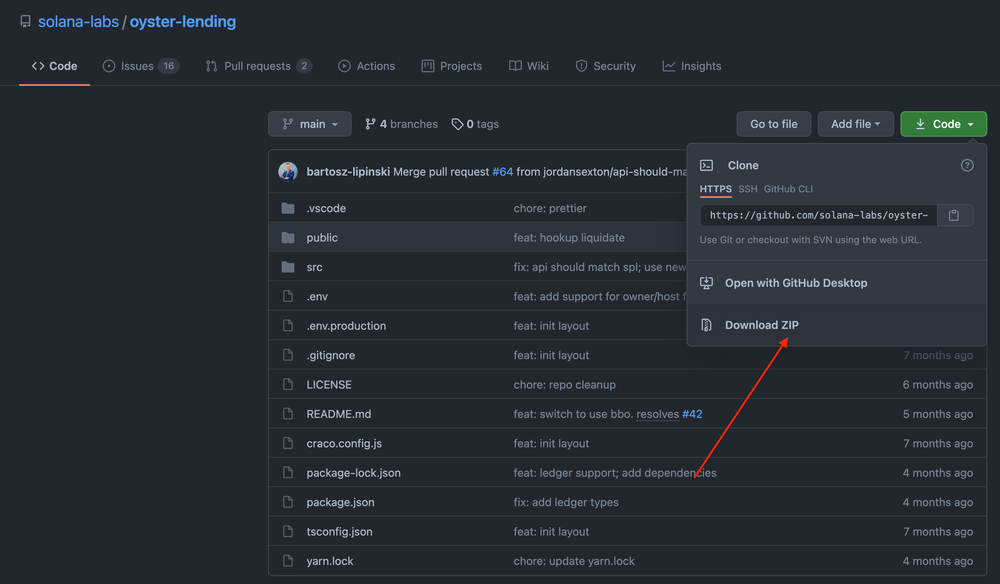Open the issue #42 link in README.md commit
Image resolution: width=1000 pixels, height=584 pixels.
point(692,414)
